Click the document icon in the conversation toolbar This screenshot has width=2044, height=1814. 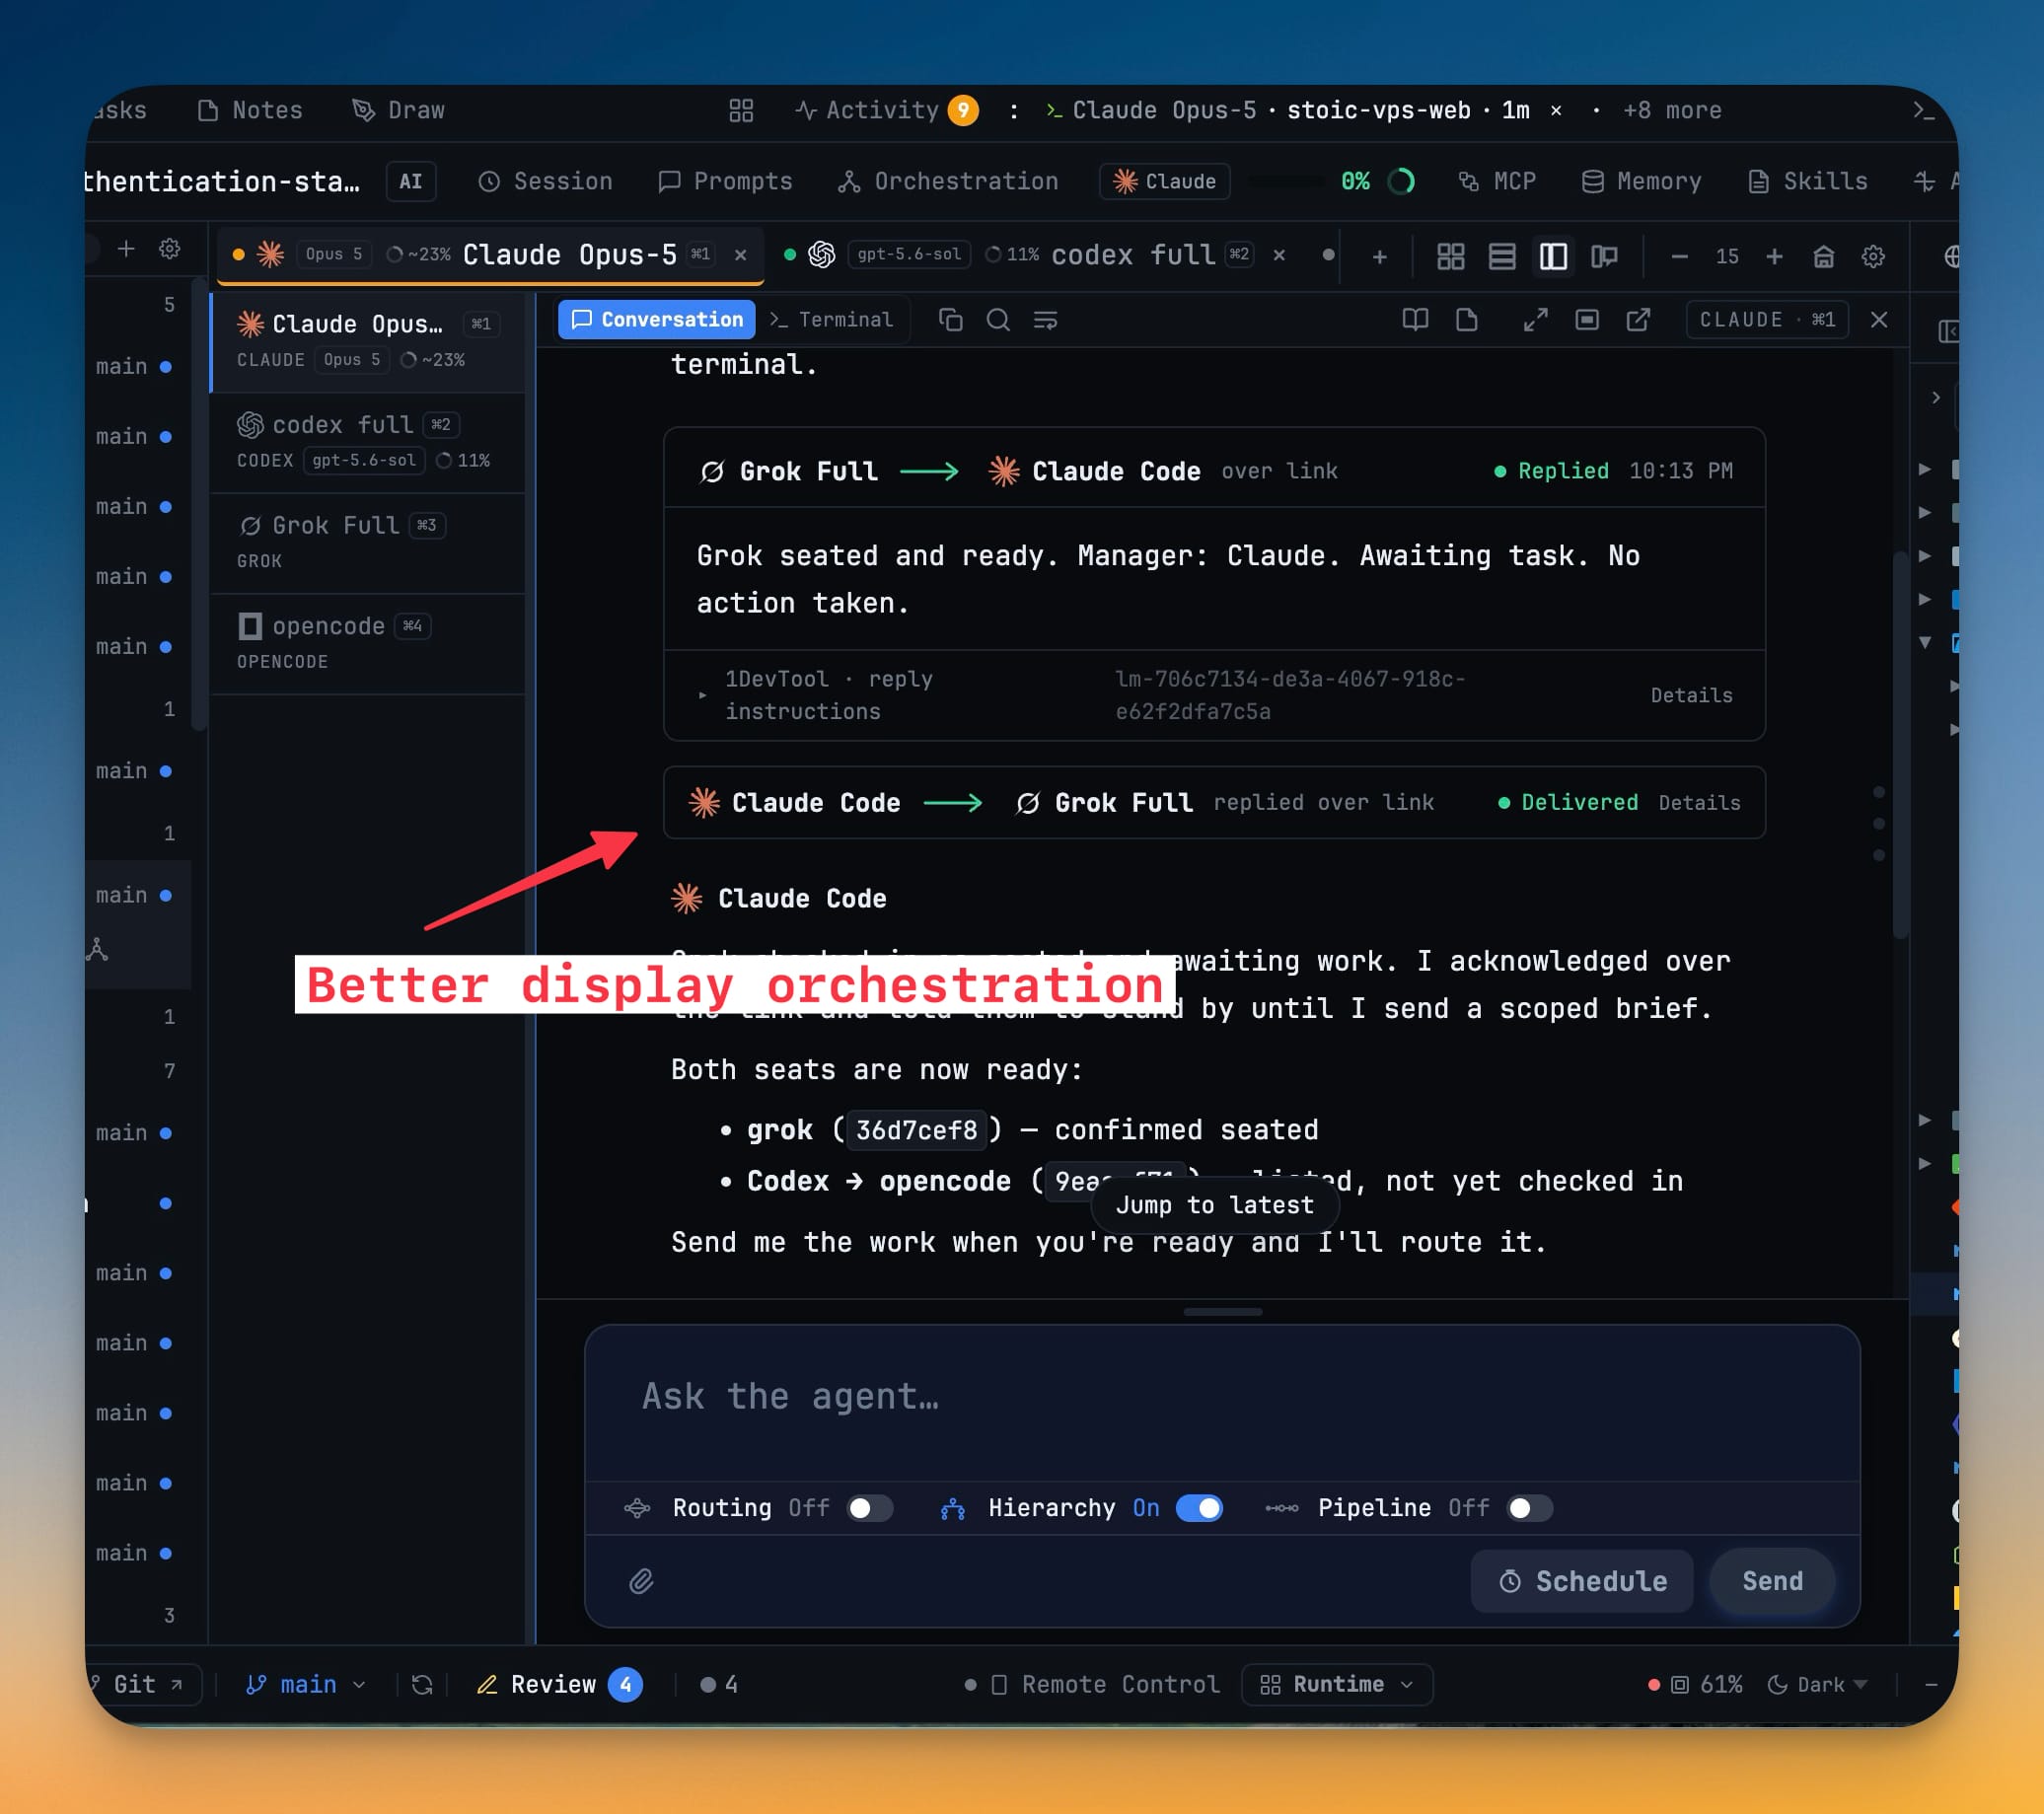[1467, 319]
